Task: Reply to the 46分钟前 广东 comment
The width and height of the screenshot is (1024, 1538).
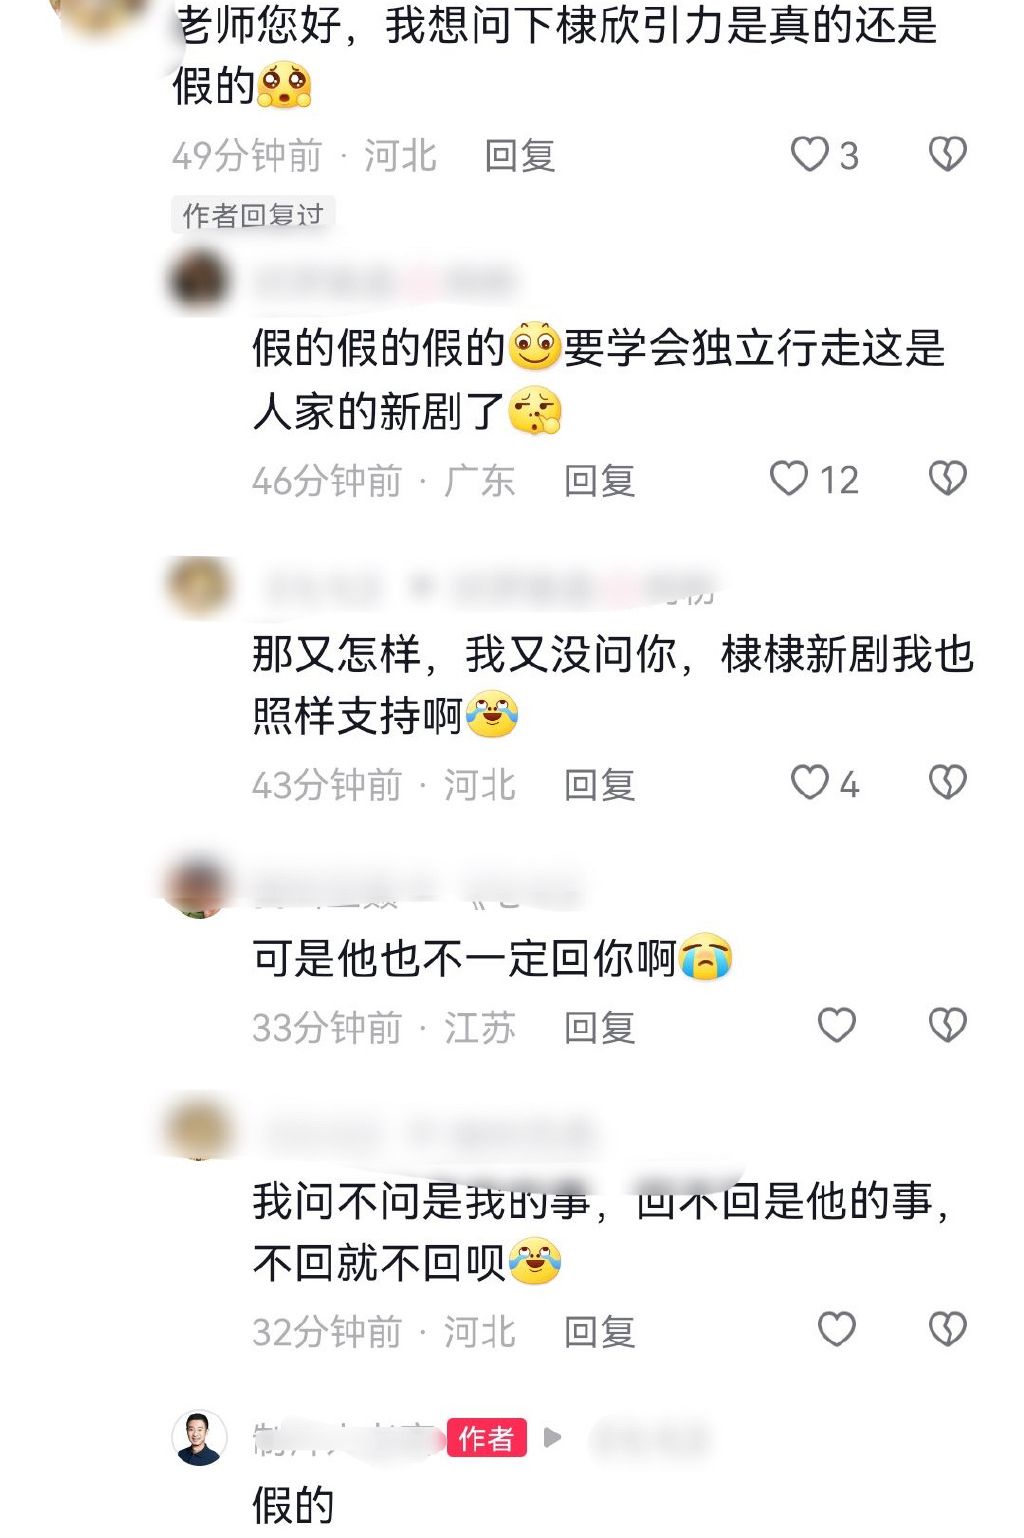Action: tap(600, 481)
